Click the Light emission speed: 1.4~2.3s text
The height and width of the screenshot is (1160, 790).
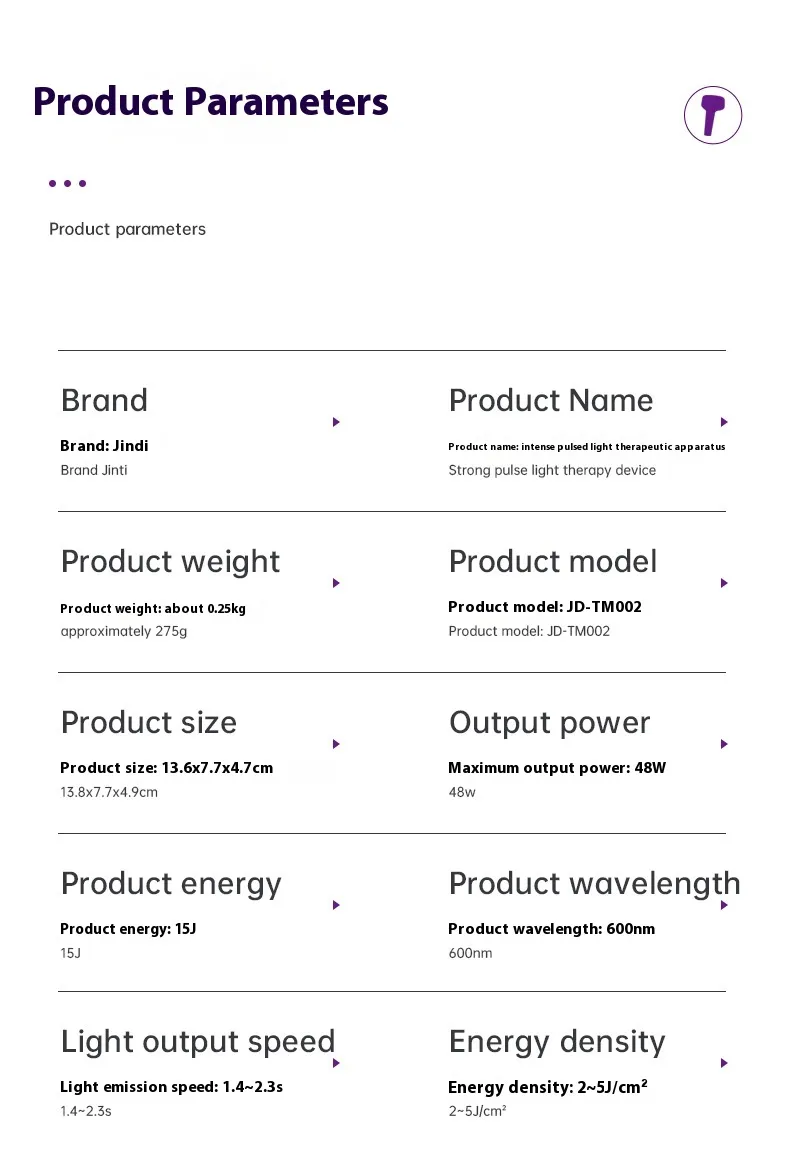coord(171,1087)
